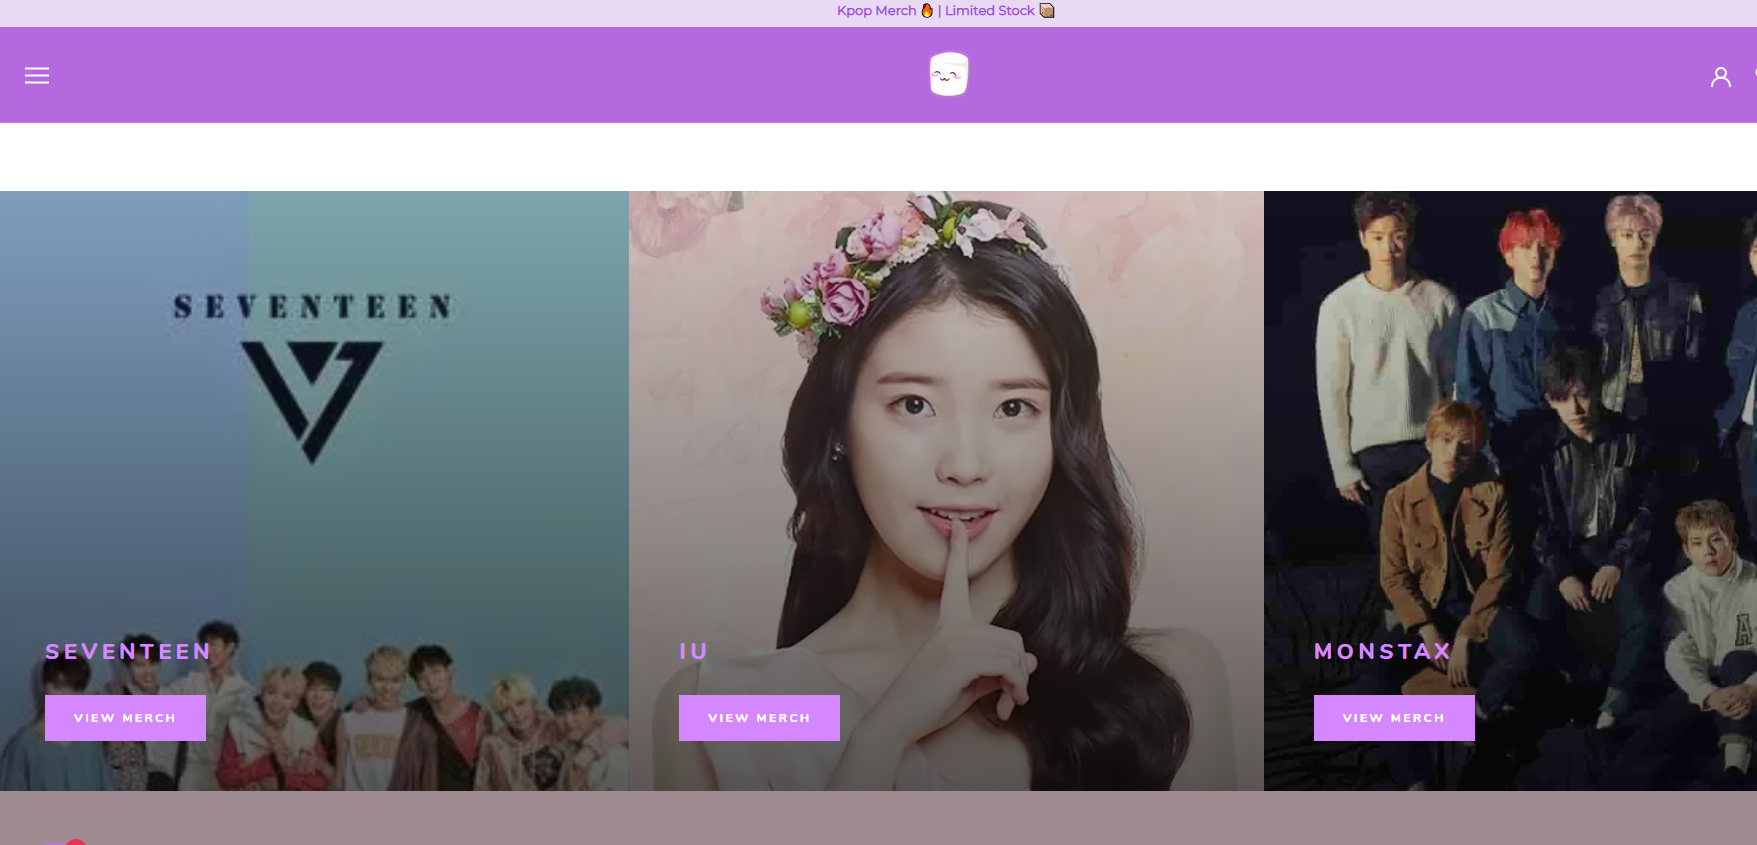Click the purple IU collection title

(x=693, y=652)
